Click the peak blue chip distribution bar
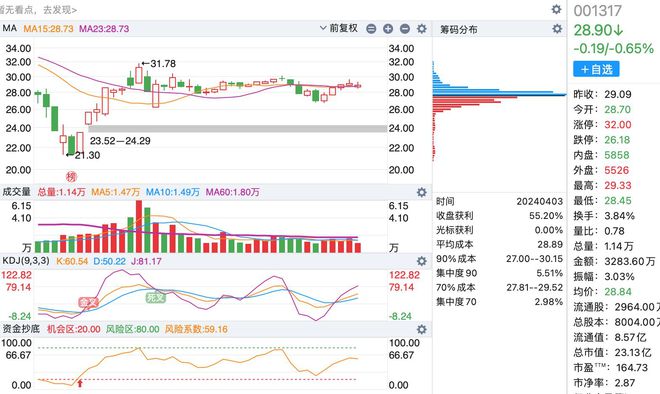Image resolution: width=660 pixels, height=394 pixels. click(499, 95)
